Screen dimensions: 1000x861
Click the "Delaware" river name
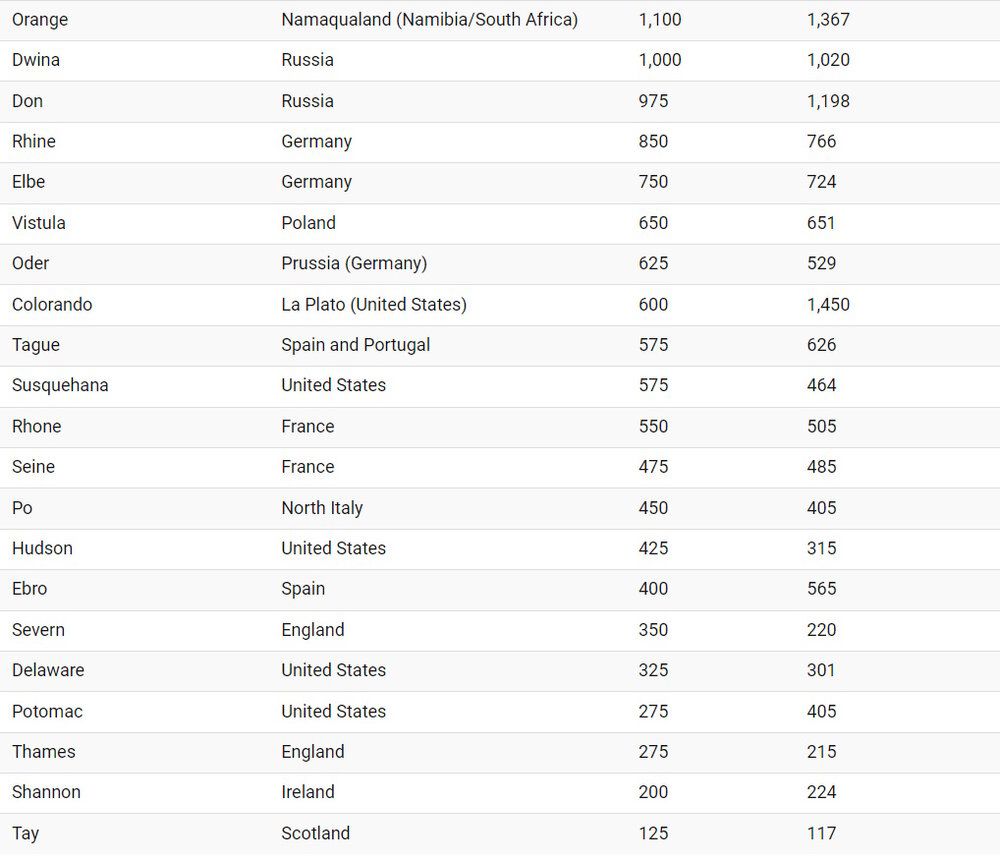pos(48,671)
